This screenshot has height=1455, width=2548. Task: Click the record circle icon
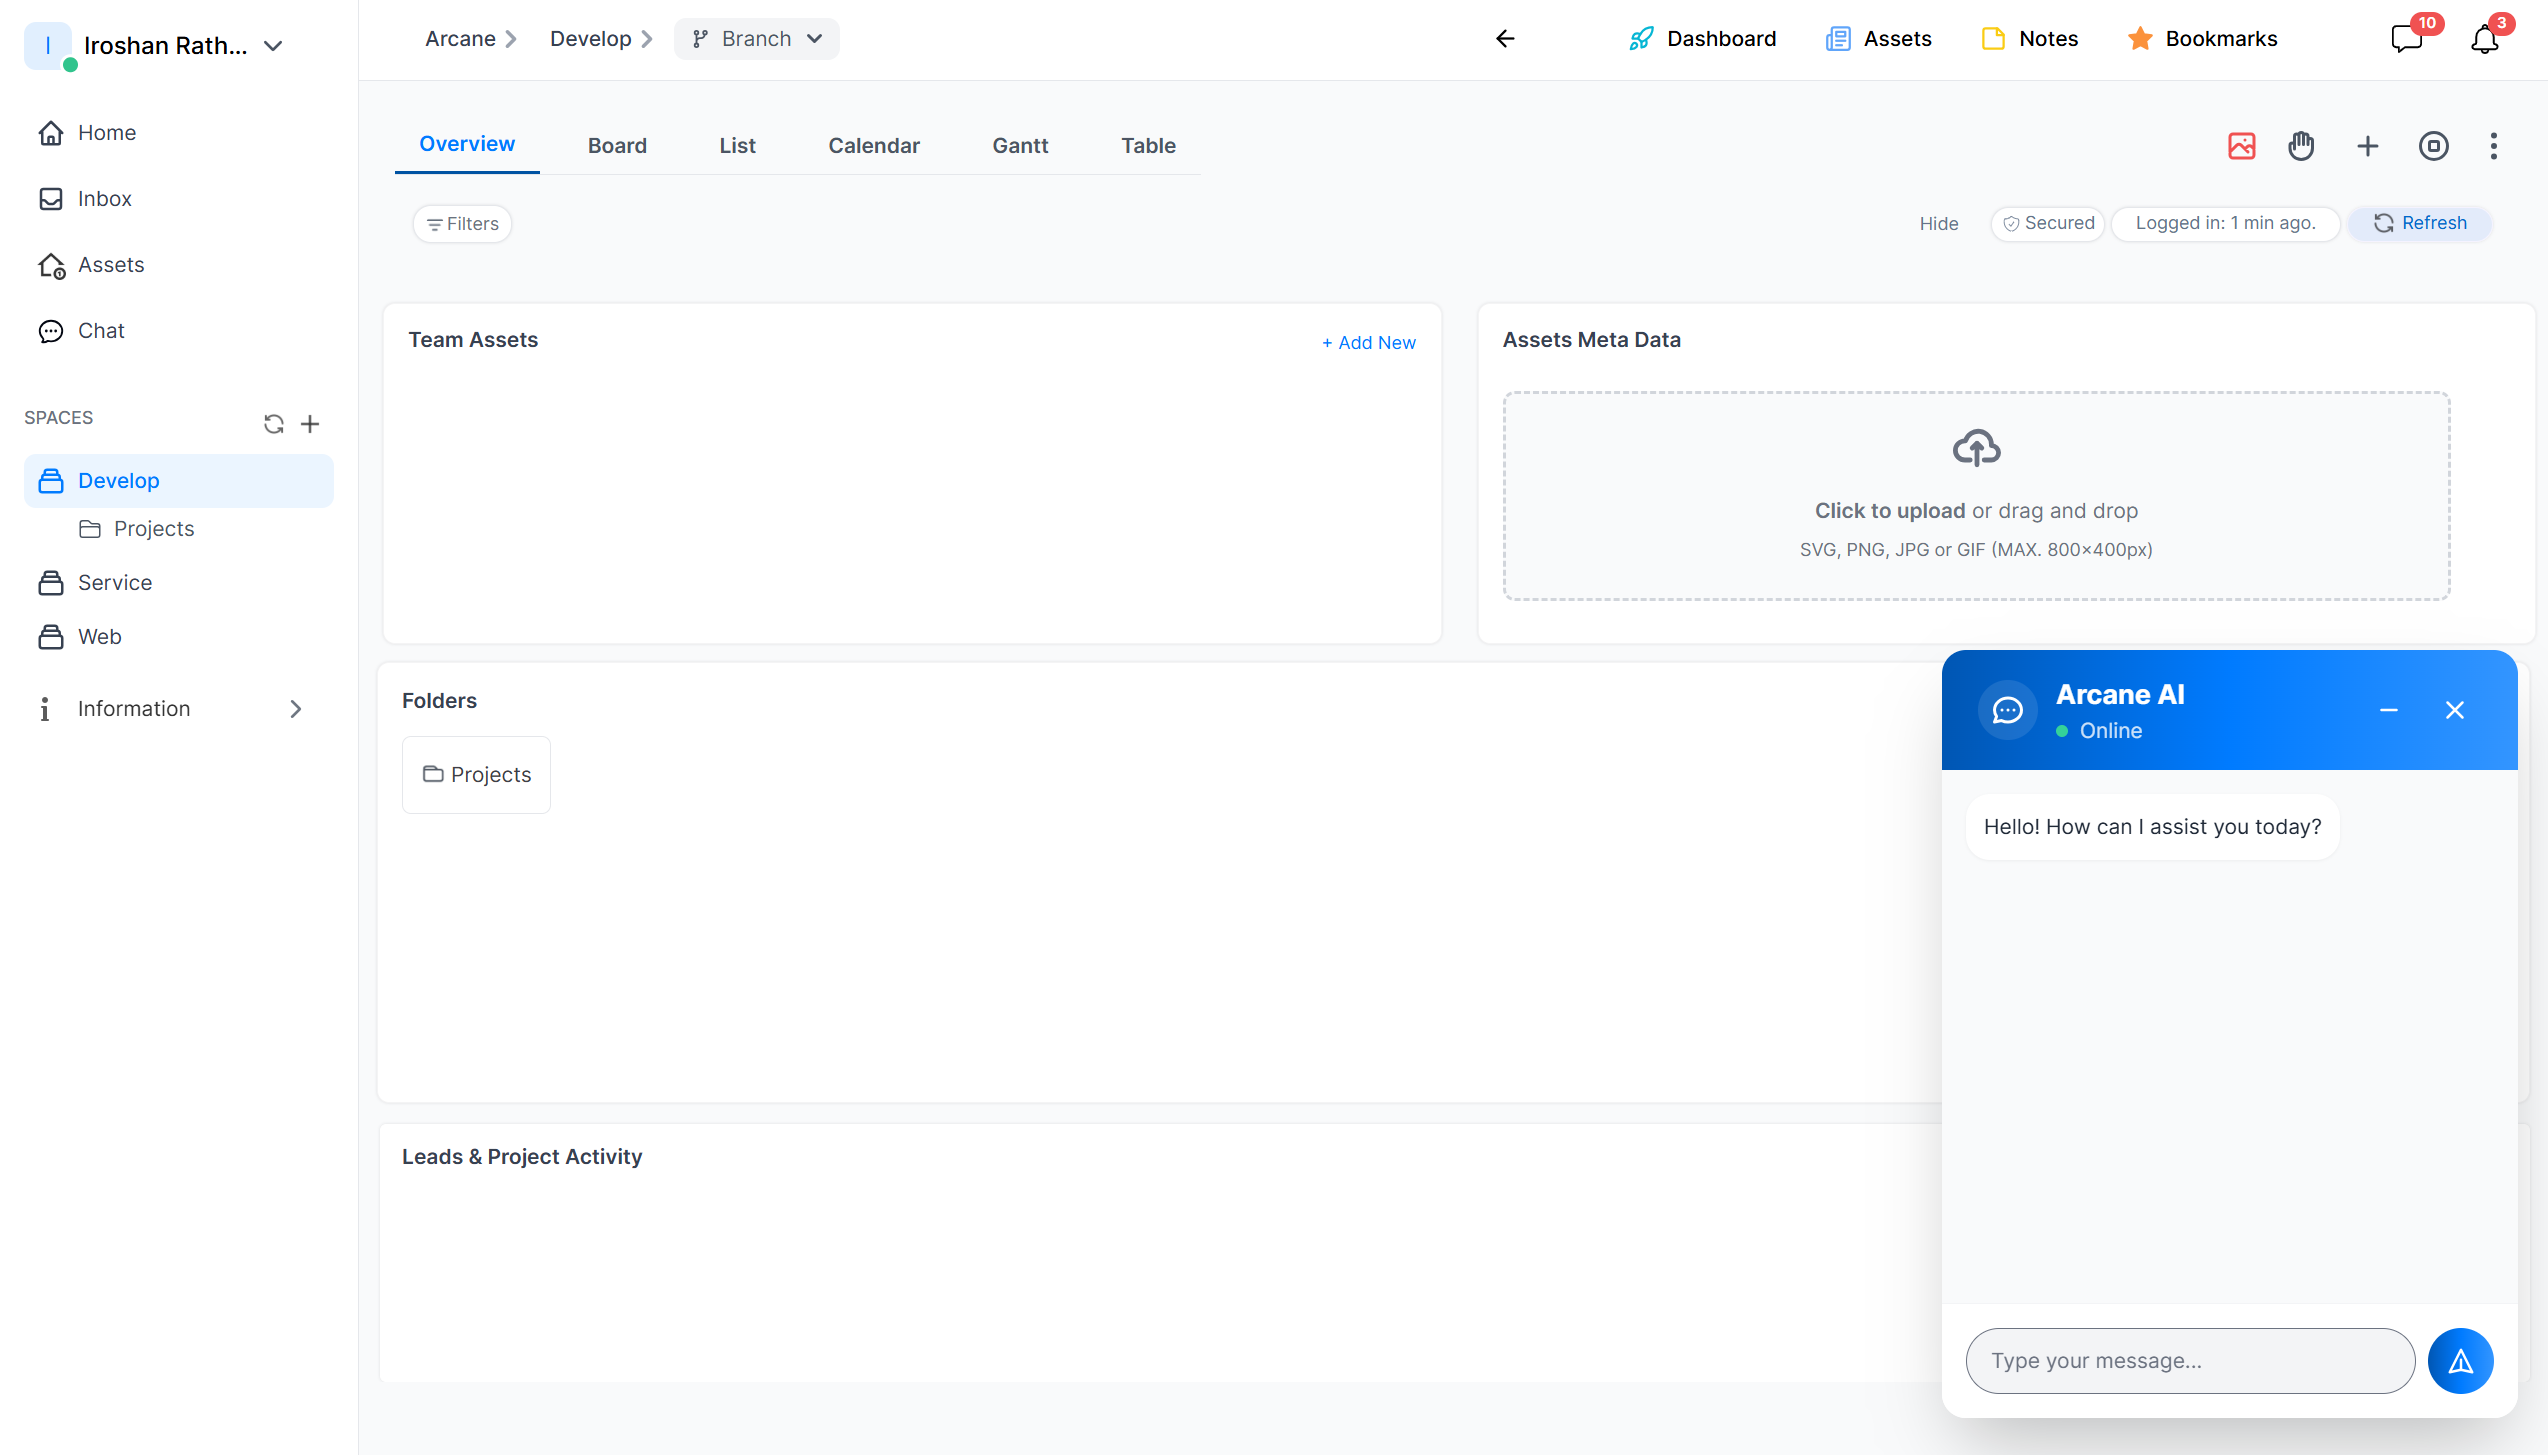tap(2433, 146)
